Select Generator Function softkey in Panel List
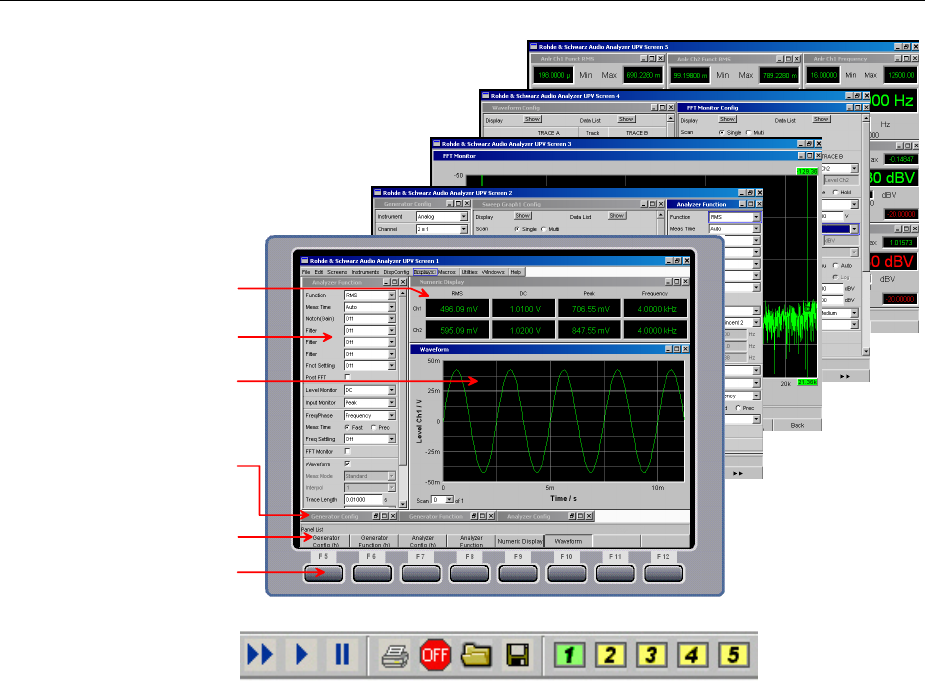Screen dimensions: 925x681 click(x=374, y=541)
